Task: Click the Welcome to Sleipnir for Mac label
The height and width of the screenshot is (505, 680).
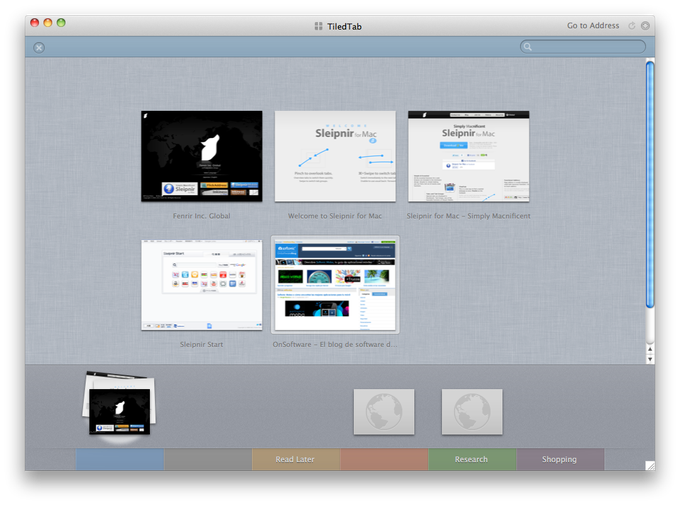Action: pyautogui.click(x=335, y=216)
